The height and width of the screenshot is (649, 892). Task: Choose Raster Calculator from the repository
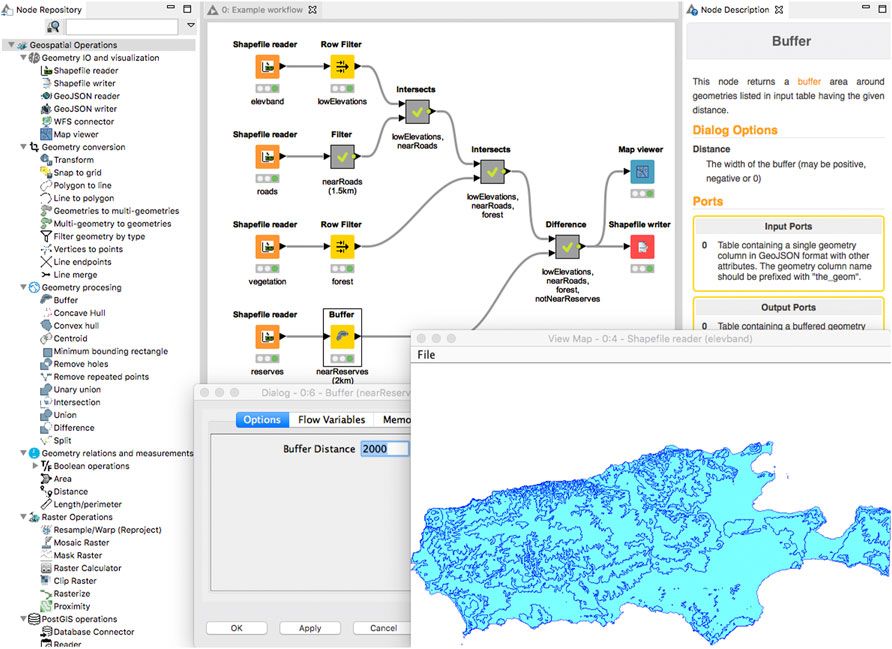click(x=87, y=568)
